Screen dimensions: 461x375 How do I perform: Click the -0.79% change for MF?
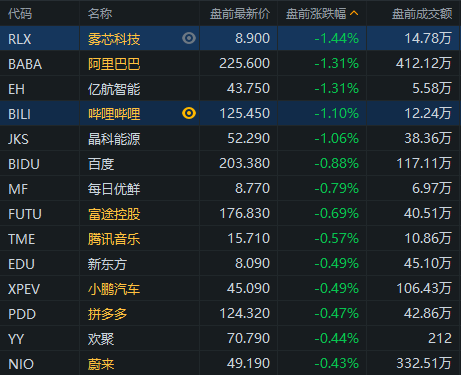tap(337, 188)
